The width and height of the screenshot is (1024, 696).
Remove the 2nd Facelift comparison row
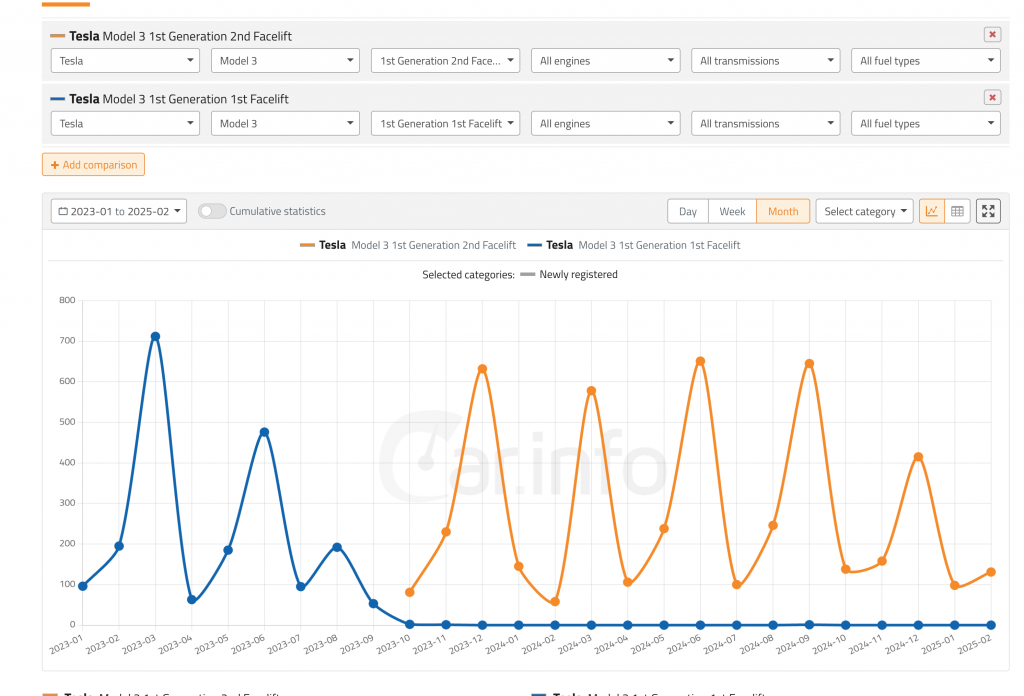click(992, 35)
